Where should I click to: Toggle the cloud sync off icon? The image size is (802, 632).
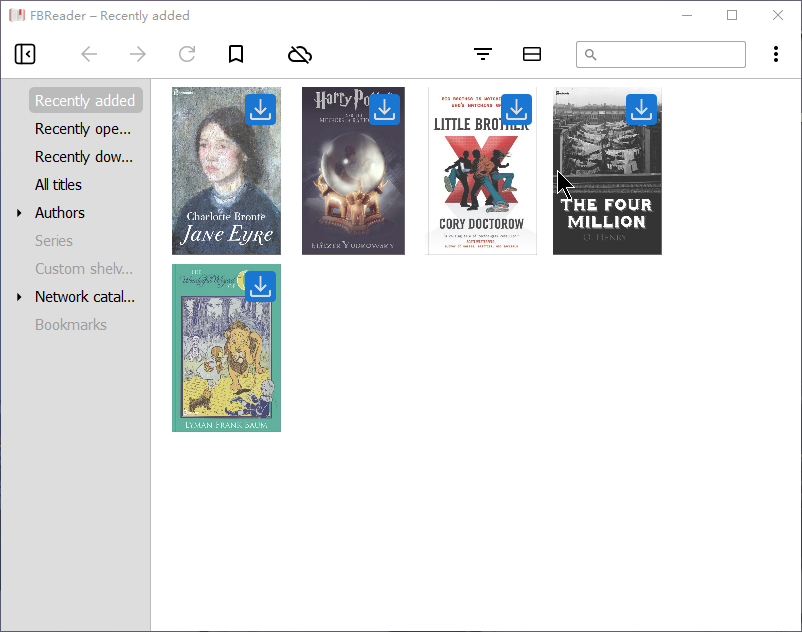299,54
